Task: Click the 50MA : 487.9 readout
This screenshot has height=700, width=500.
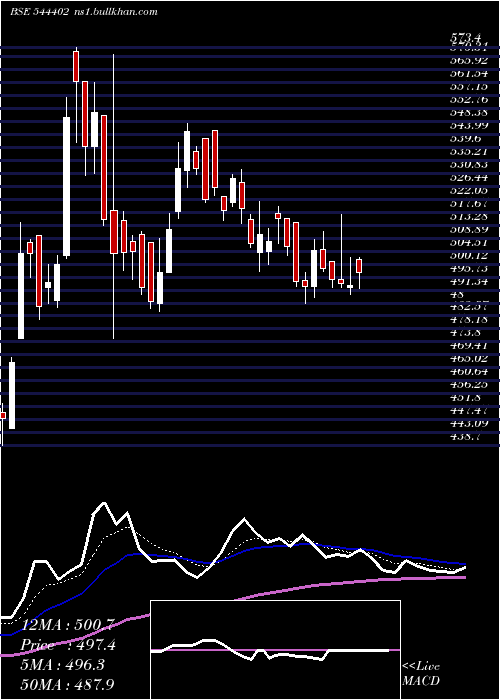Action: click(67, 685)
